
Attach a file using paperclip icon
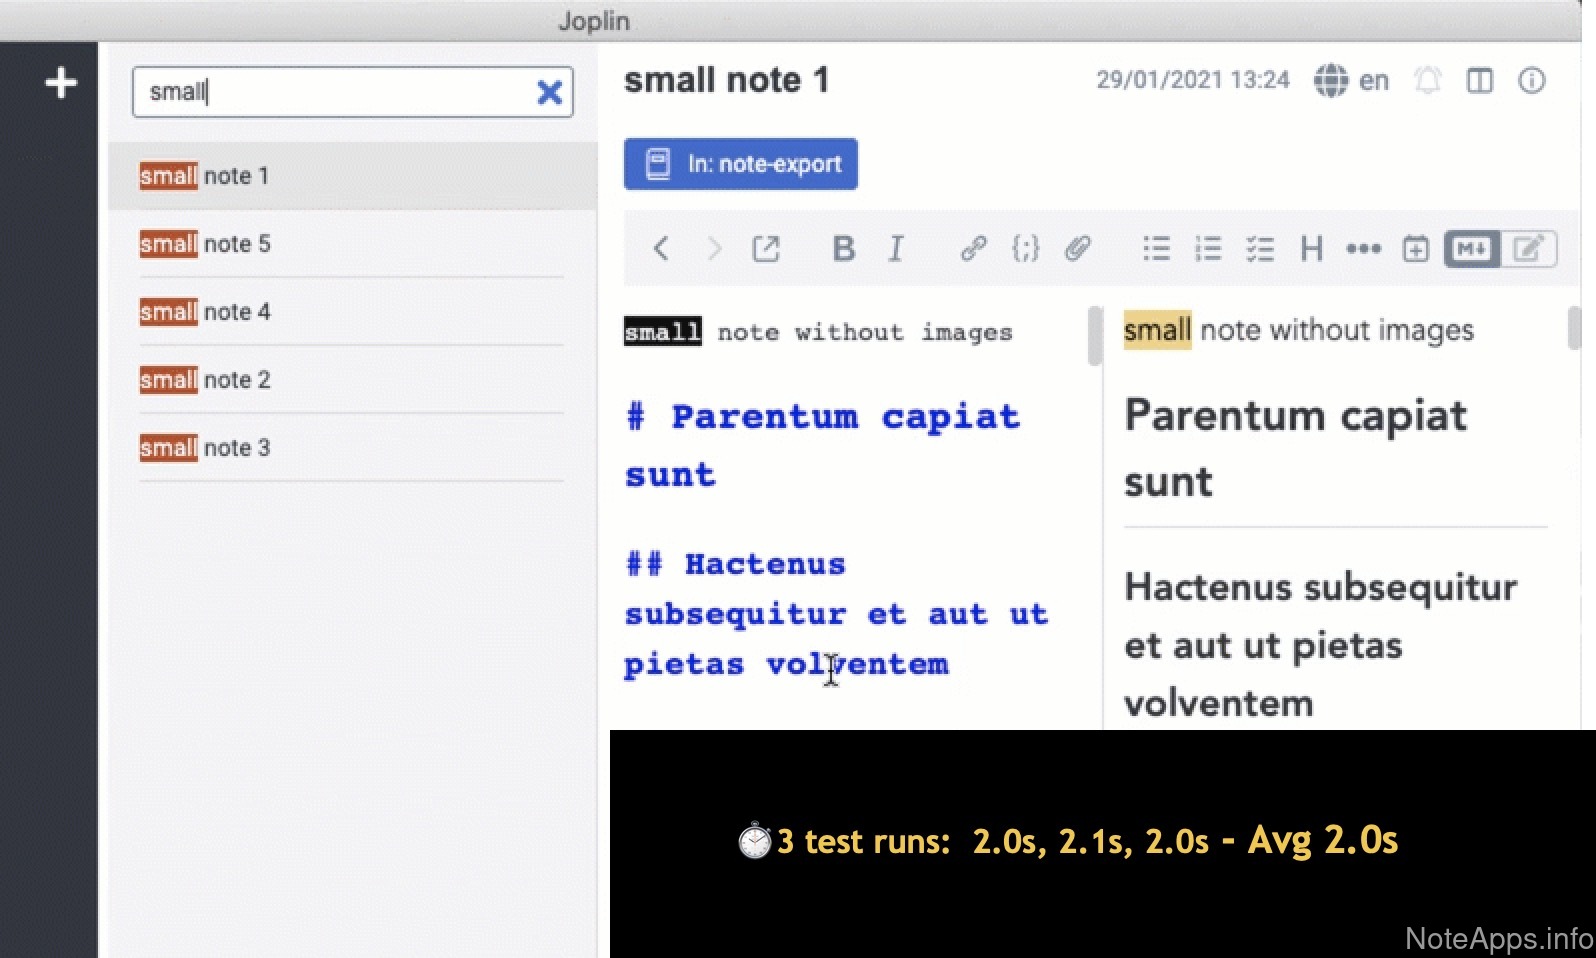tap(1077, 249)
